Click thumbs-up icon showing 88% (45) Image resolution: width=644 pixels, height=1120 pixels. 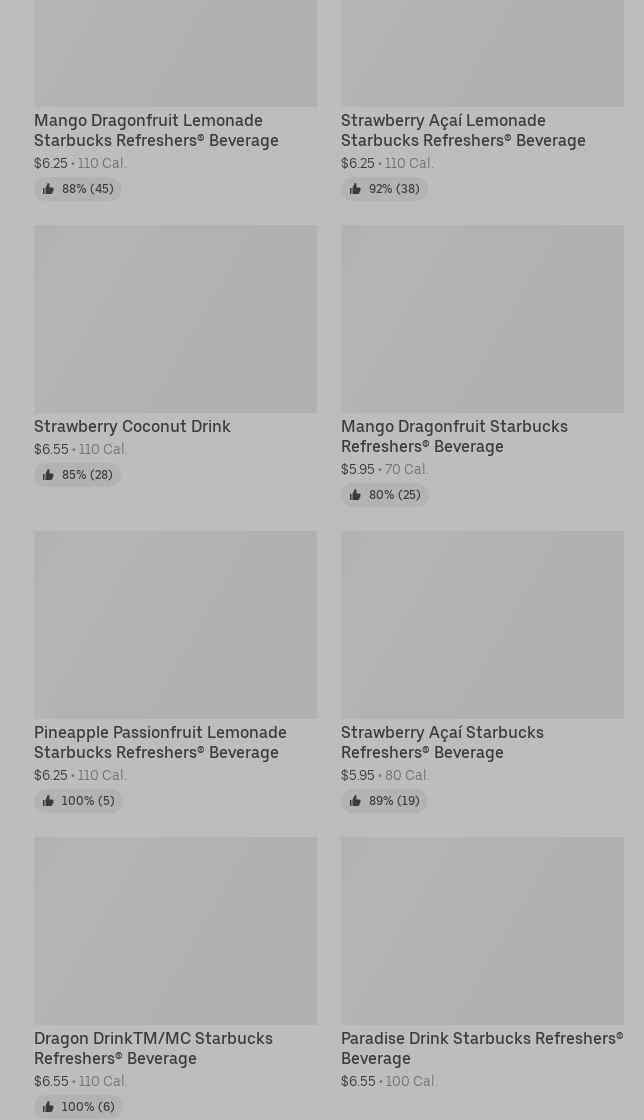(48, 189)
